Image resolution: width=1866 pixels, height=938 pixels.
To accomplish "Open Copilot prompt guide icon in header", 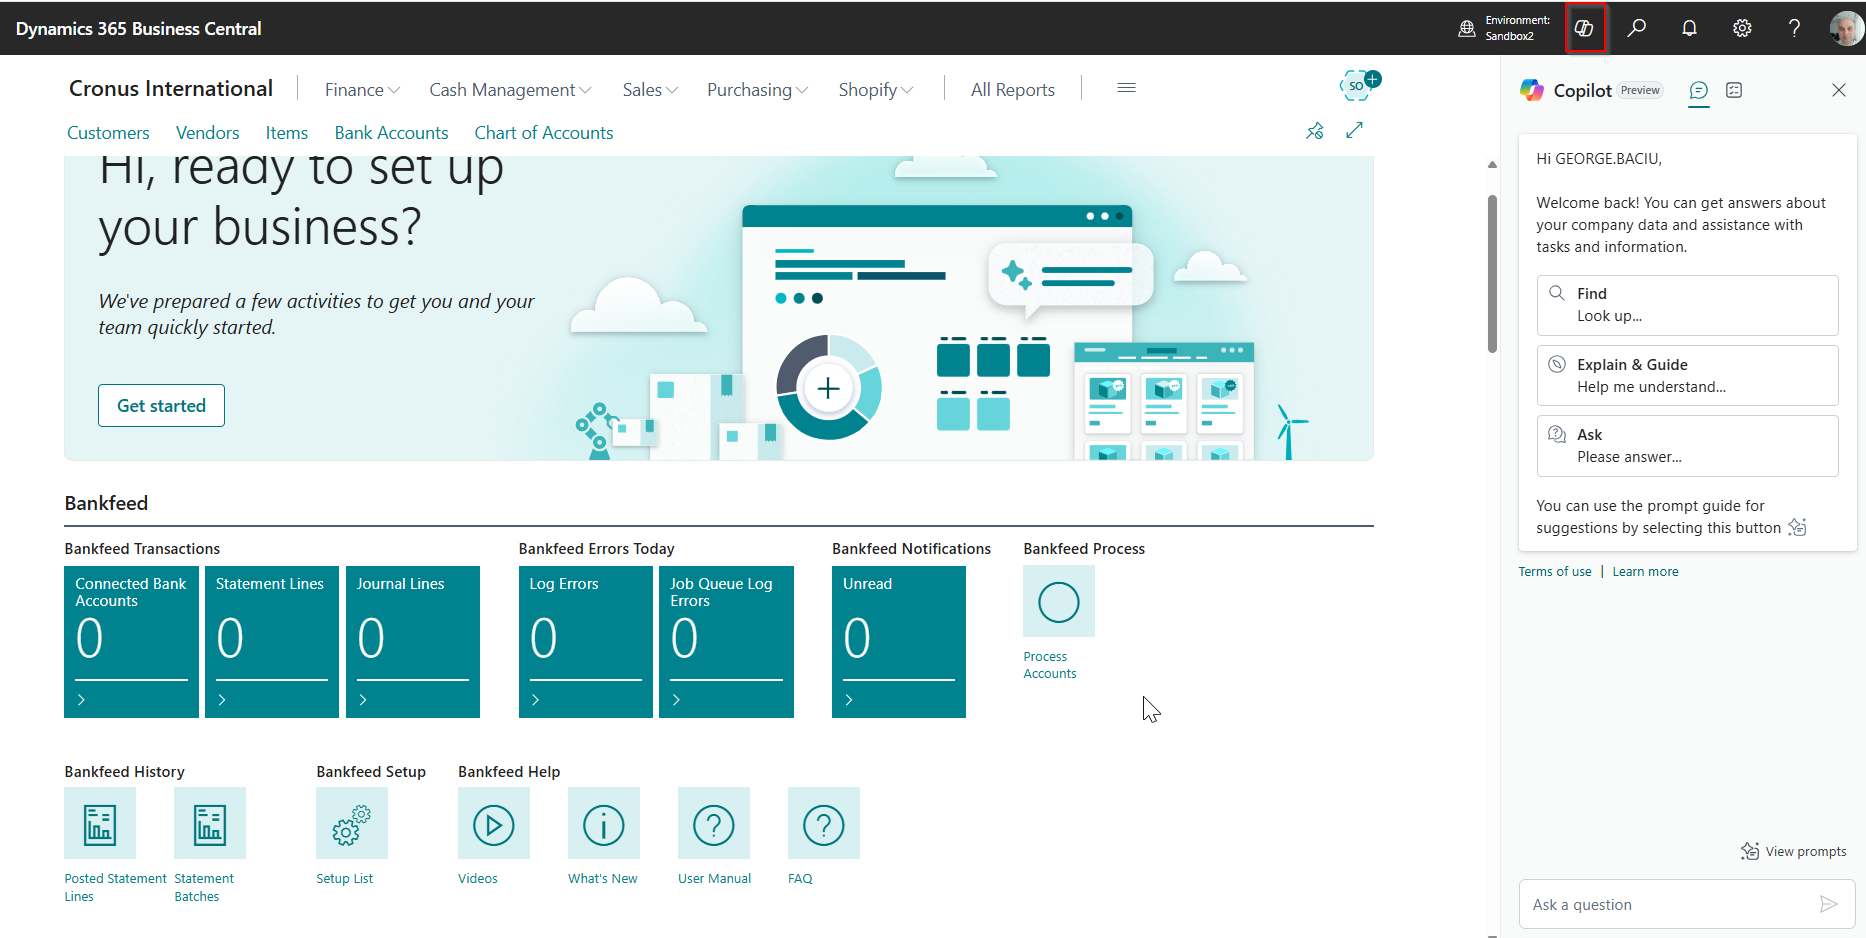I will pyautogui.click(x=1734, y=90).
